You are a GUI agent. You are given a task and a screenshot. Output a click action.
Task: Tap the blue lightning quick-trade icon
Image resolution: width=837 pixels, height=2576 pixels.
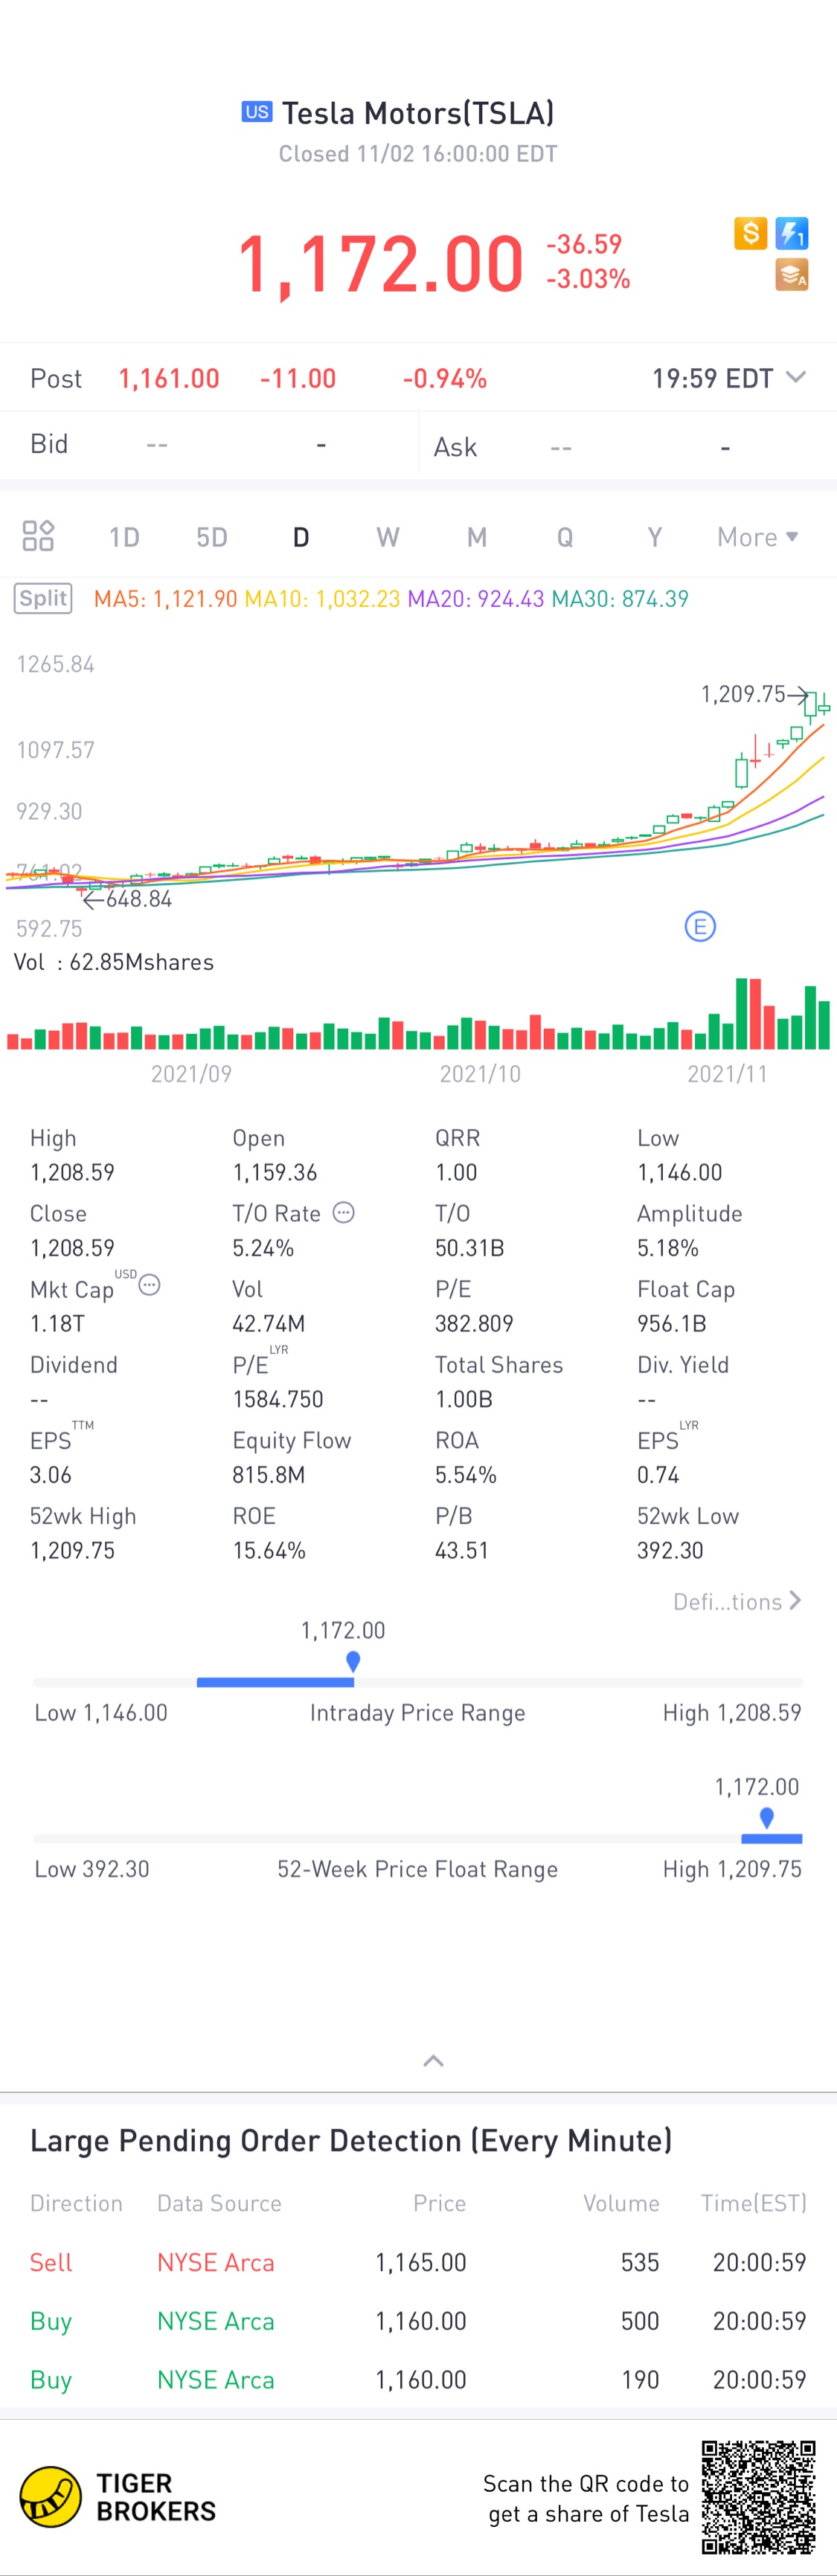[x=792, y=233]
